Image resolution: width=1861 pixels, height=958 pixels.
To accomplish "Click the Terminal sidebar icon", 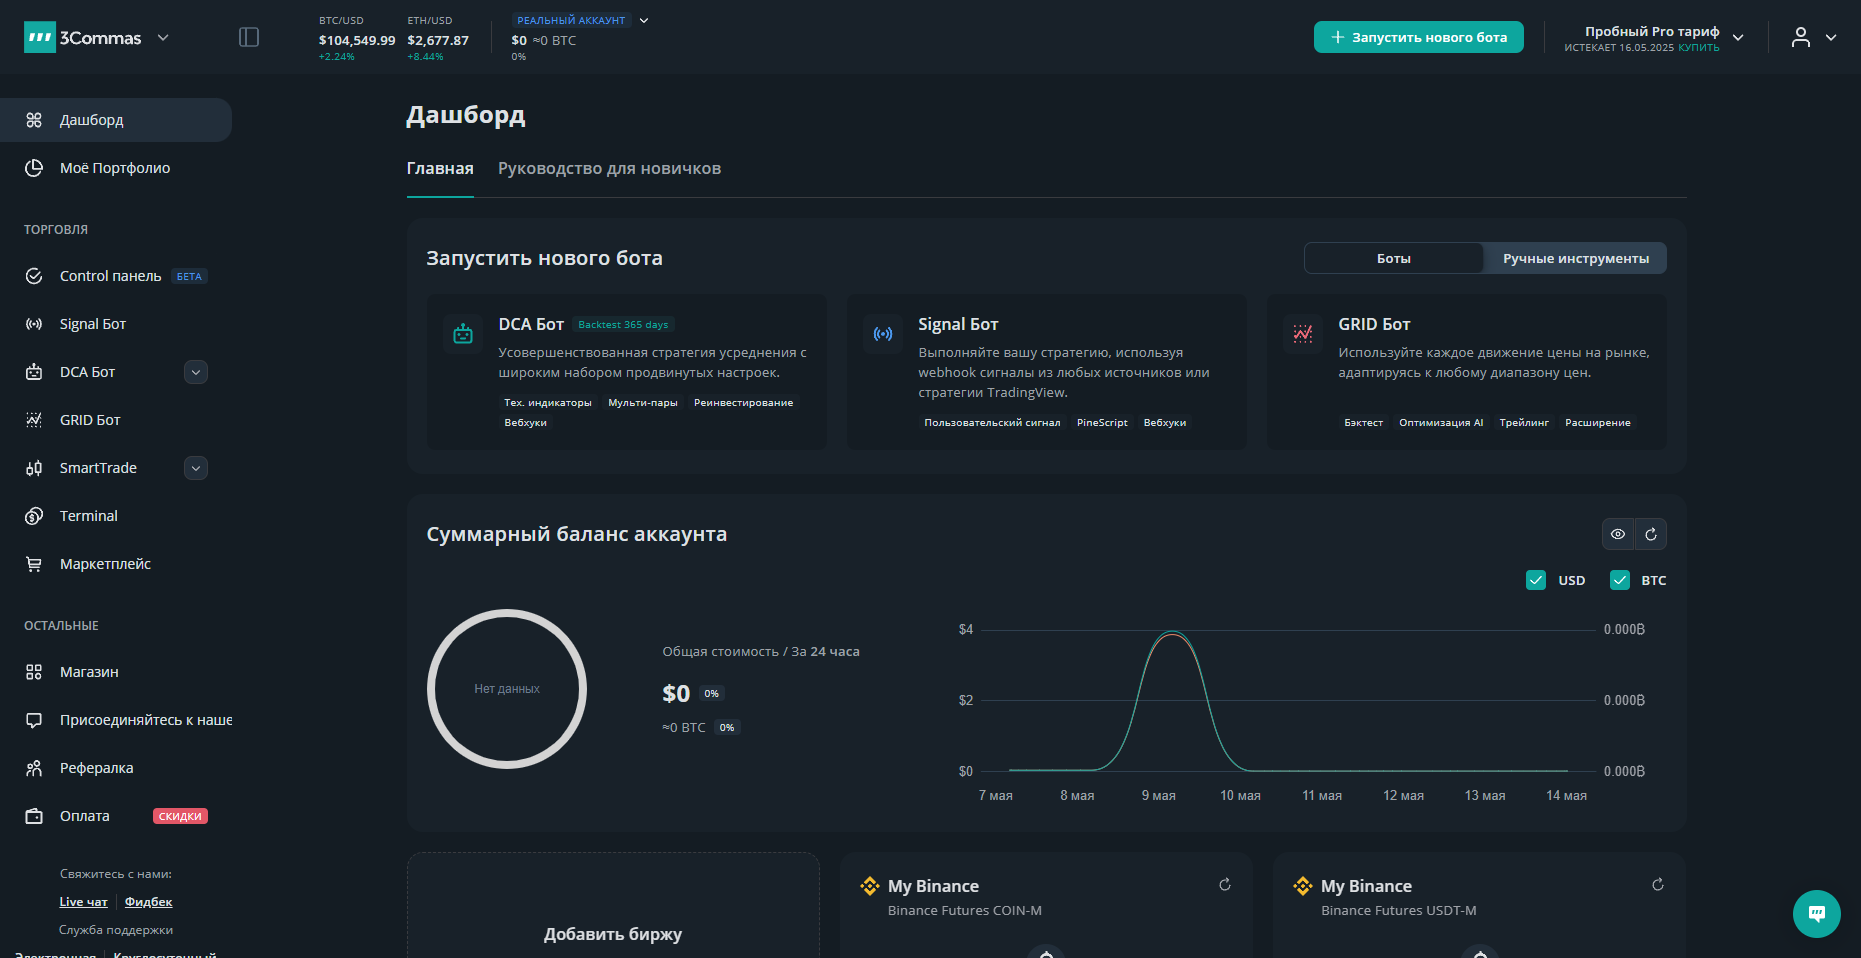I will [34, 516].
